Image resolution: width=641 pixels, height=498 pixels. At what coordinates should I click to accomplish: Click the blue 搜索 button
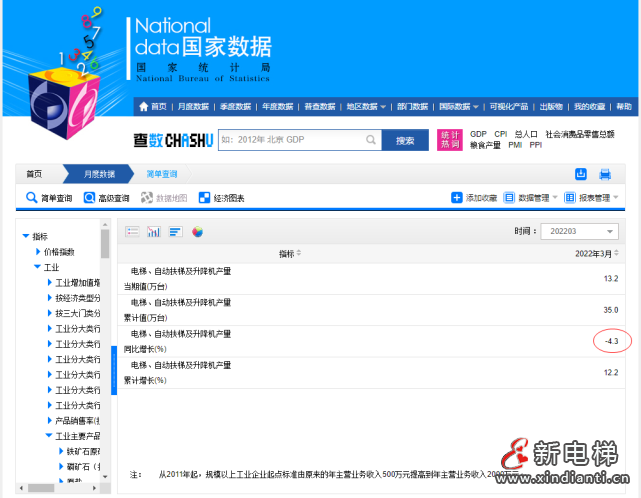point(405,140)
